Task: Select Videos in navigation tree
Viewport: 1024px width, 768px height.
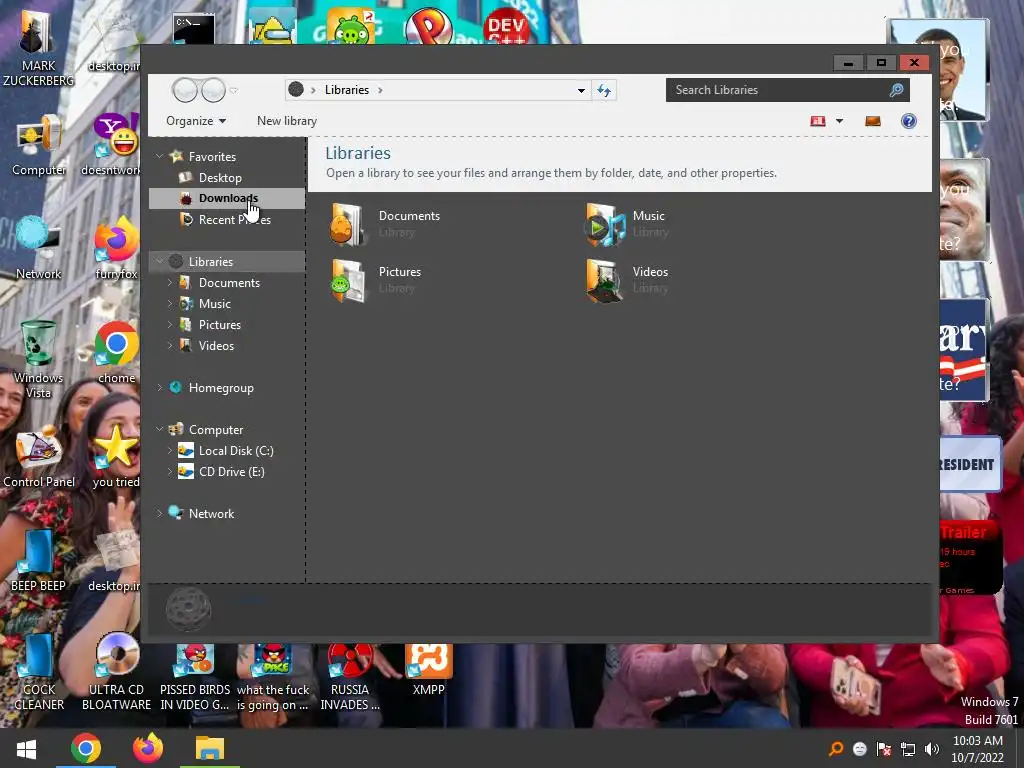Action: (216, 345)
